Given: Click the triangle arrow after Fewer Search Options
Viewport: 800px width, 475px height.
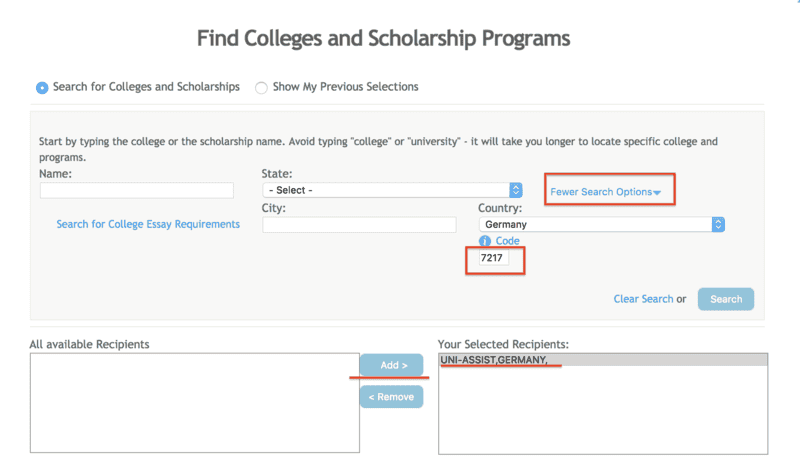Looking at the screenshot, I should (658, 192).
